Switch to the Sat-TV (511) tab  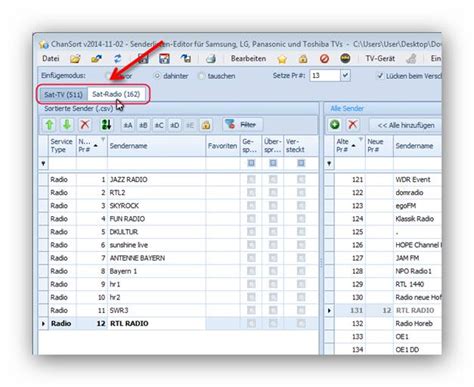(x=63, y=95)
